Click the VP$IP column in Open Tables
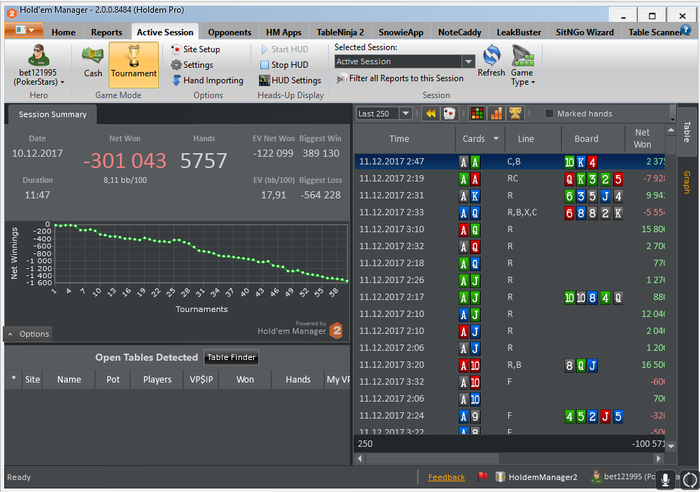The height and width of the screenshot is (492, 700). click(x=201, y=379)
